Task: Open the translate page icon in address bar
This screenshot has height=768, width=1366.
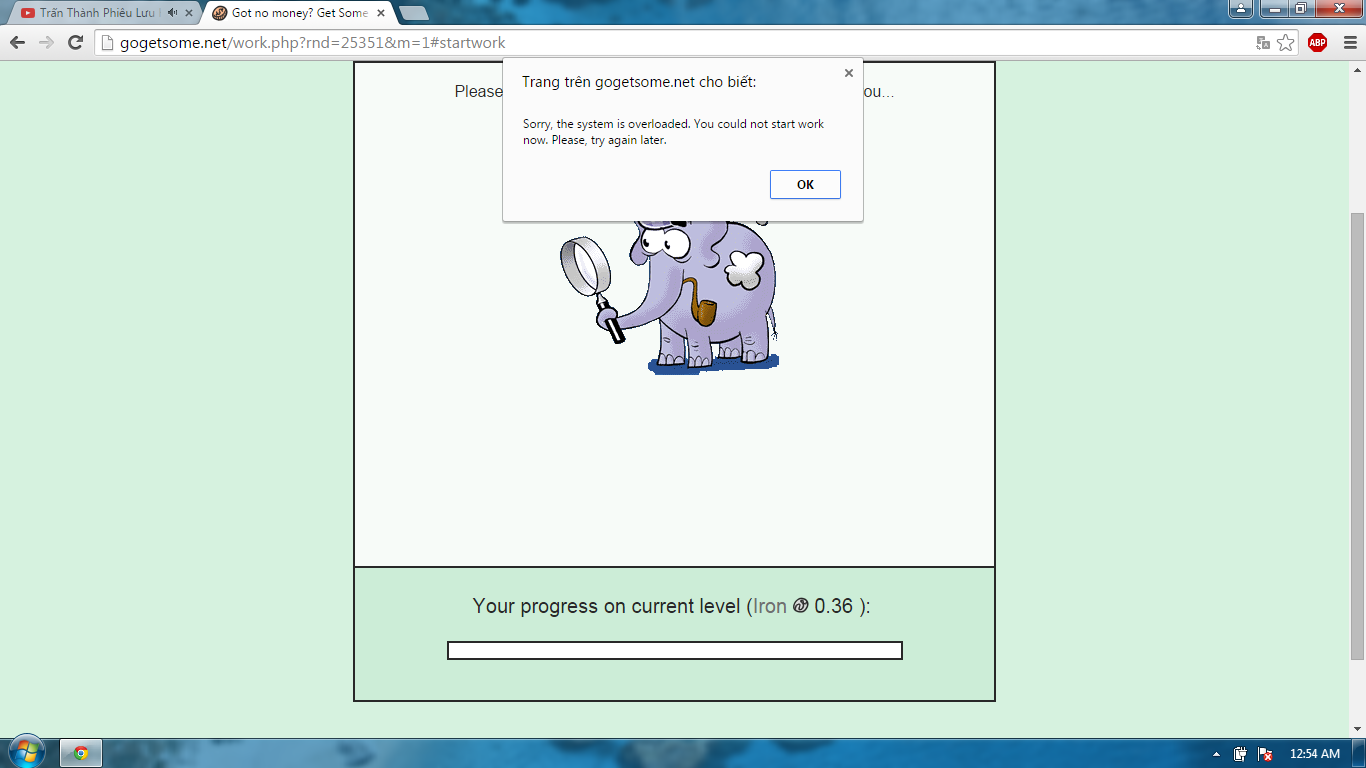Action: tap(1263, 43)
